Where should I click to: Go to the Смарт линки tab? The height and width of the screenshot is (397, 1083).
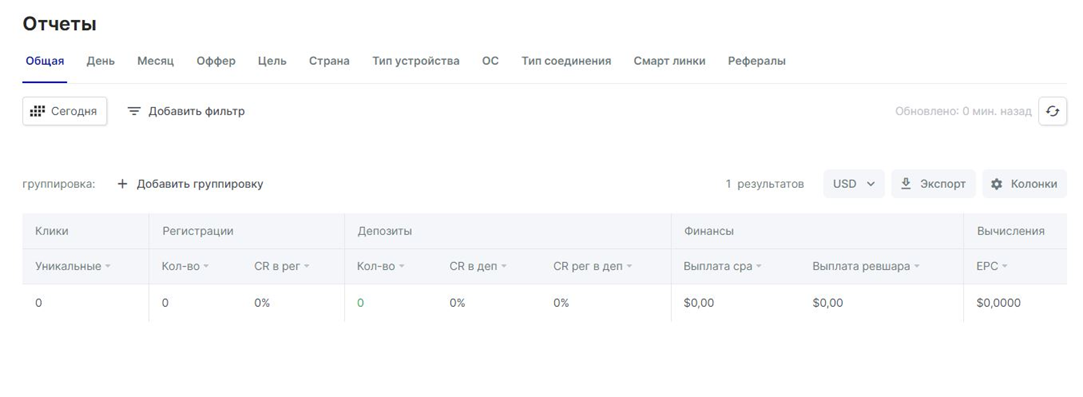pos(669,61)
